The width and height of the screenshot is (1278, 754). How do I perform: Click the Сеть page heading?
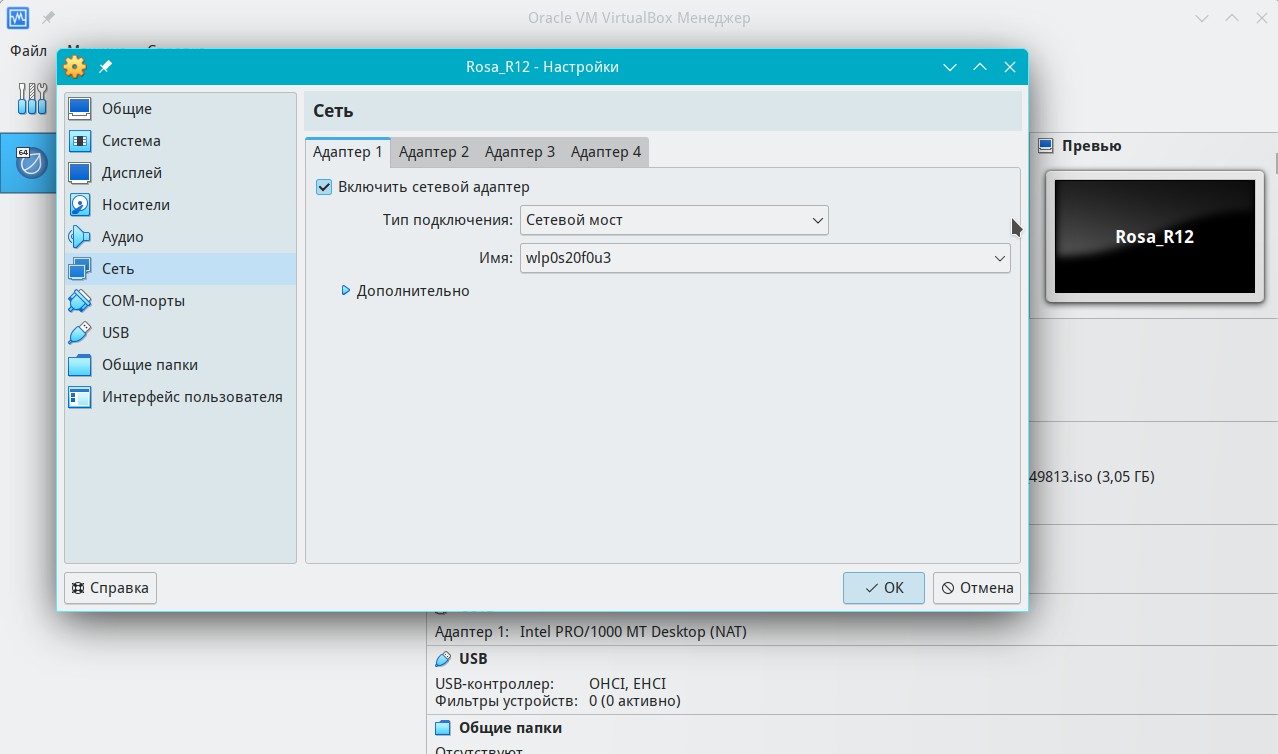(333, 111)
